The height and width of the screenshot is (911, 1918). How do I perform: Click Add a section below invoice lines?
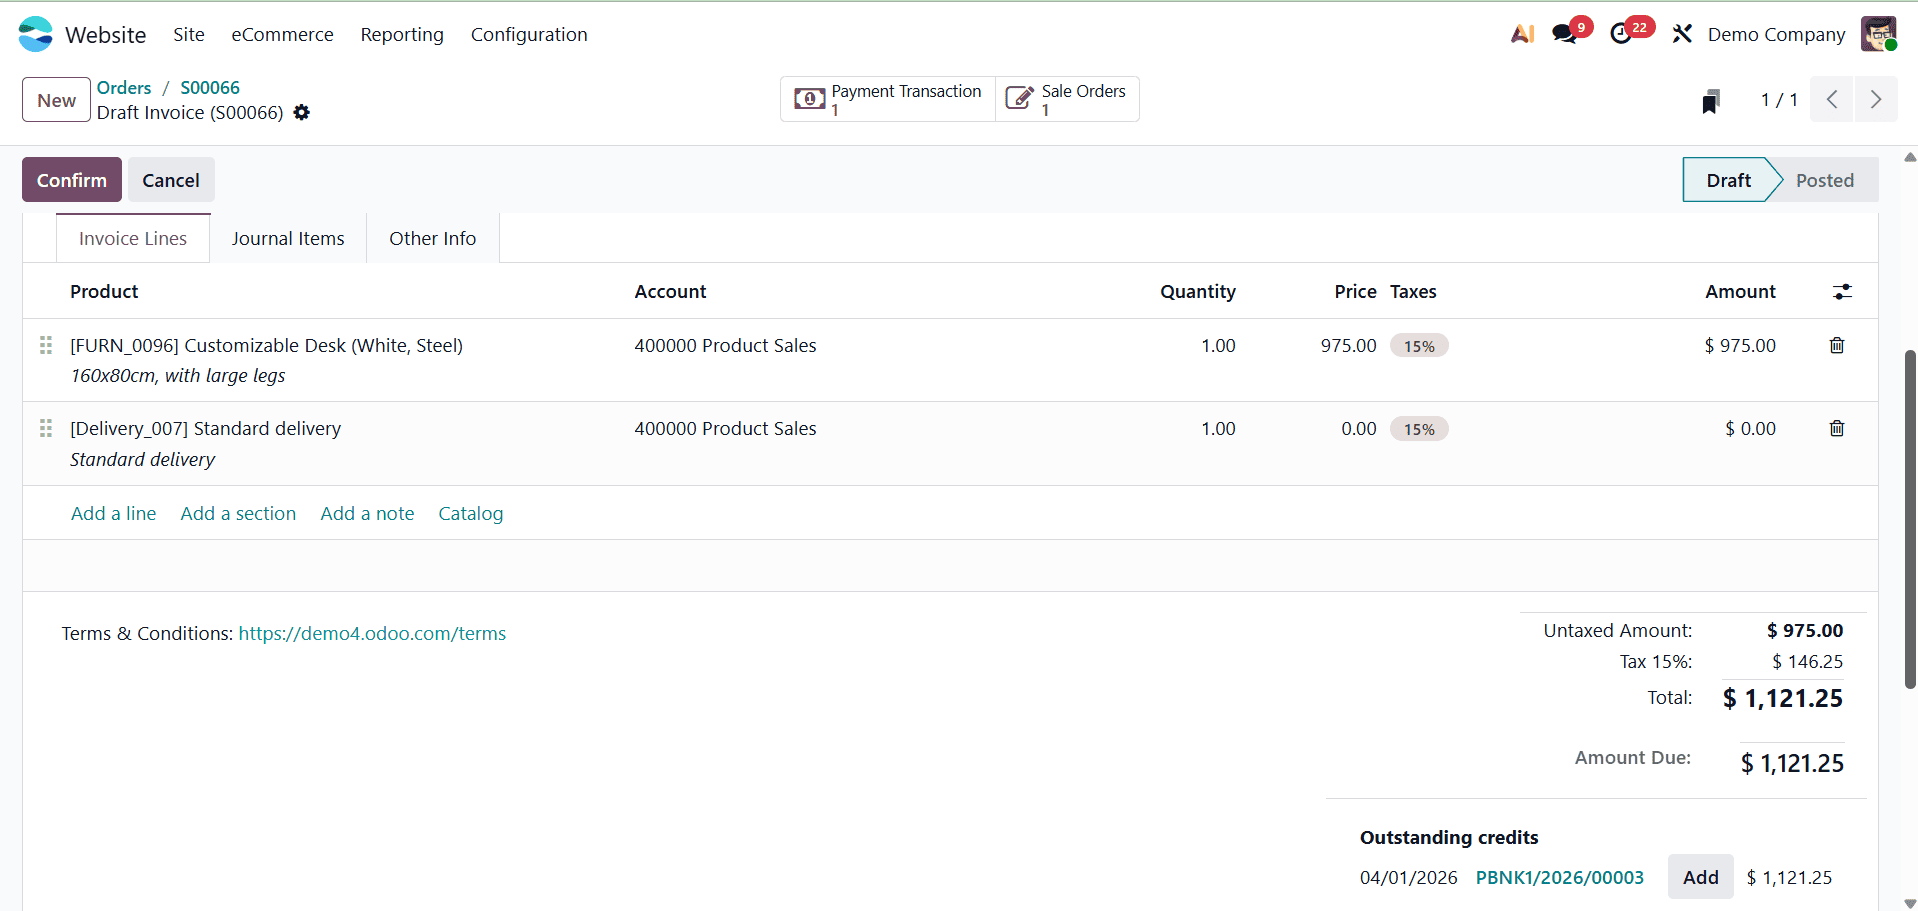(238, 513)
